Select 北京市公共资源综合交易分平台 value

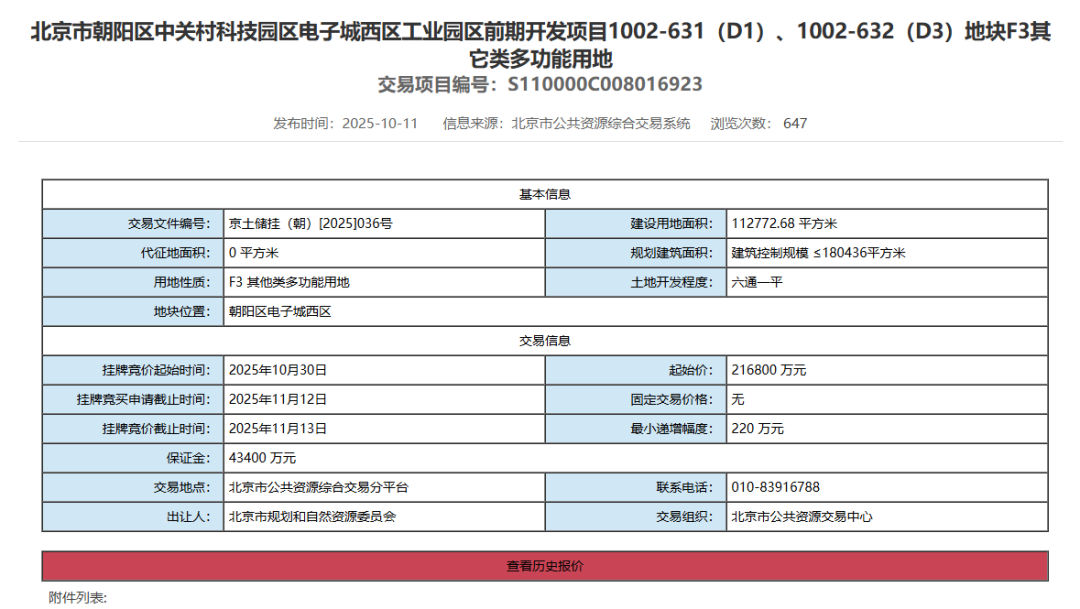(318, 487)
